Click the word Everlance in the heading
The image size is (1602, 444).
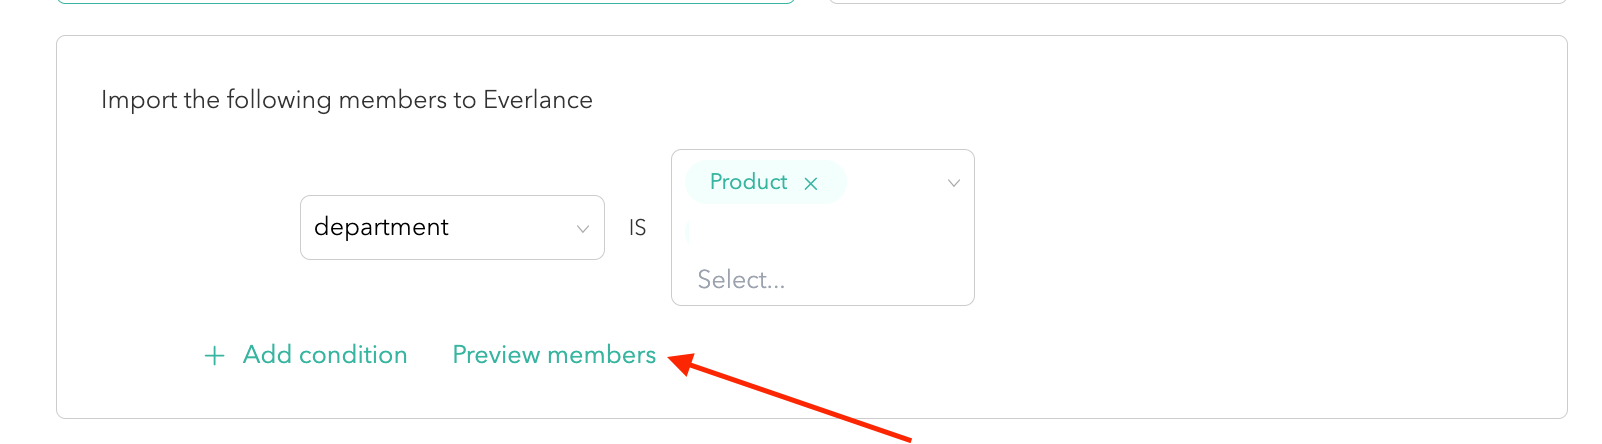537,100
